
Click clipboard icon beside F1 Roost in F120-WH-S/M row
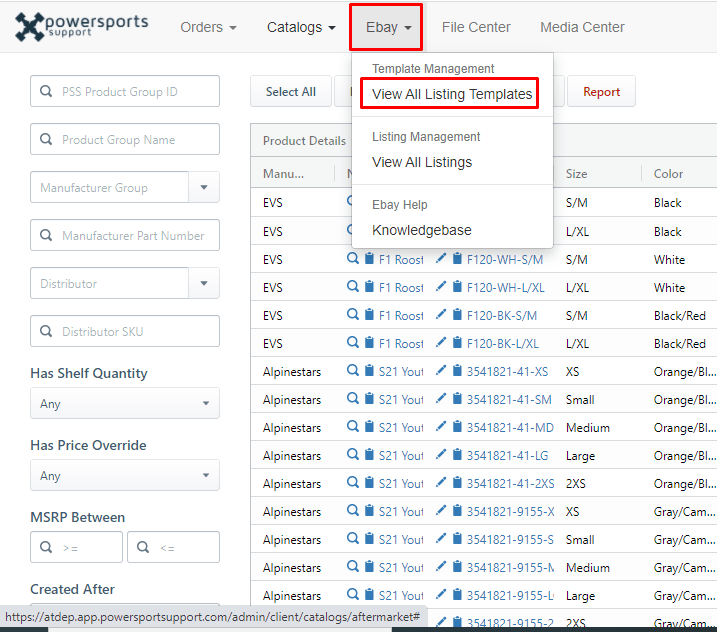pos(369,258)
